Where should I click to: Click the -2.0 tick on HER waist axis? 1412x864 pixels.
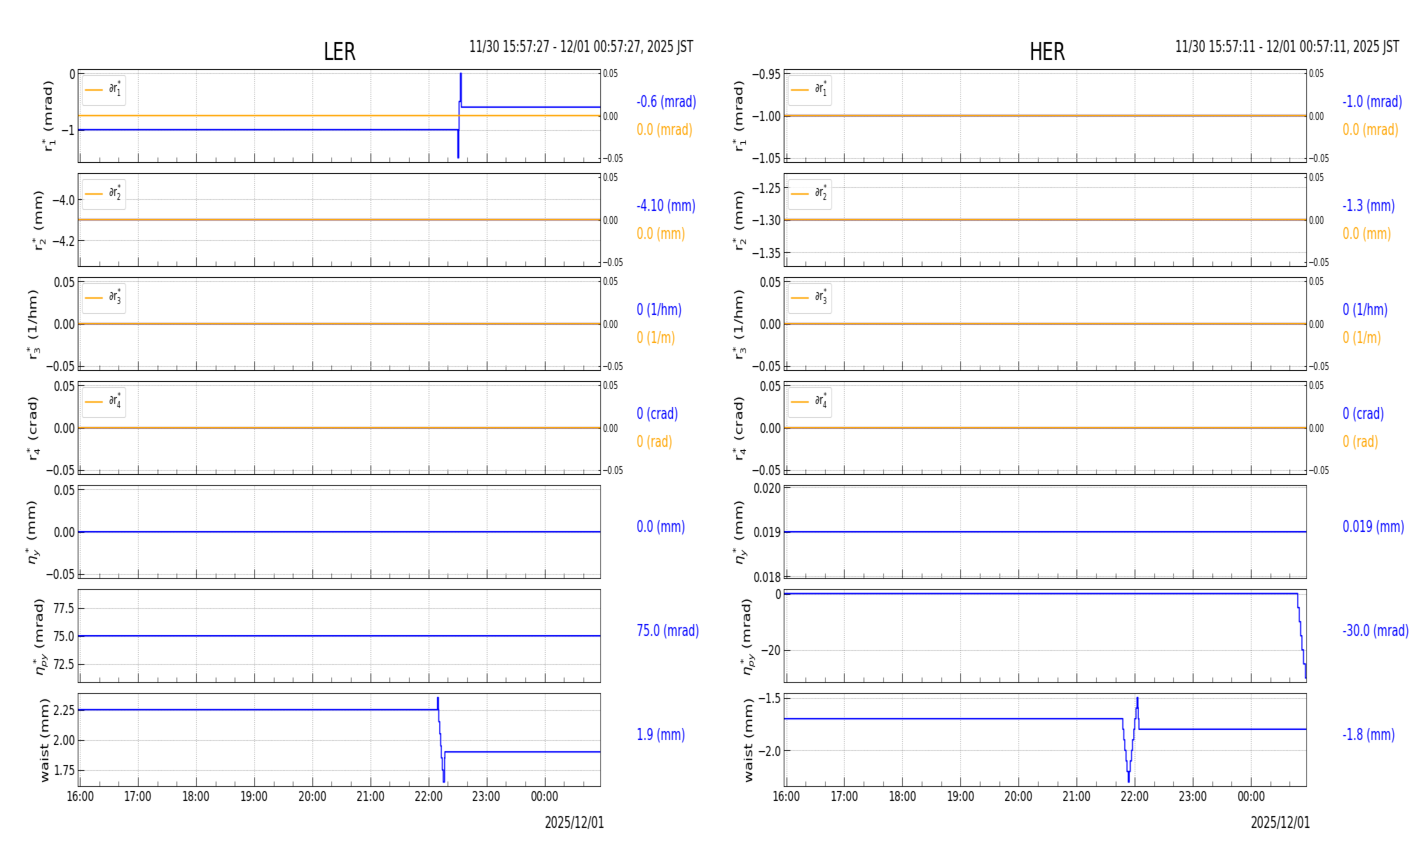(x=768, y=751)
